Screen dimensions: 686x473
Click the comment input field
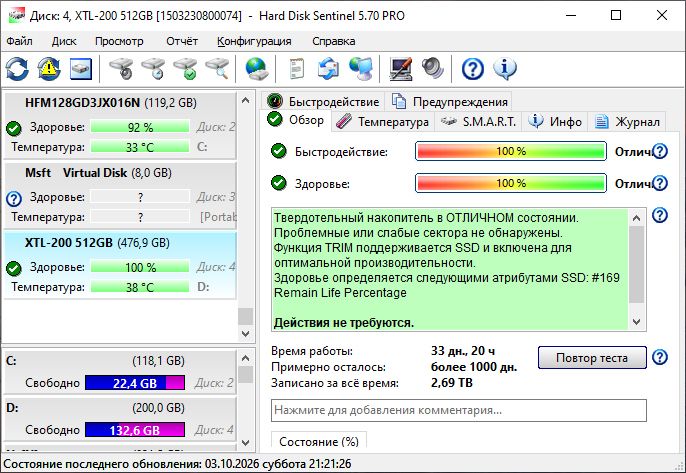point(458,410)
